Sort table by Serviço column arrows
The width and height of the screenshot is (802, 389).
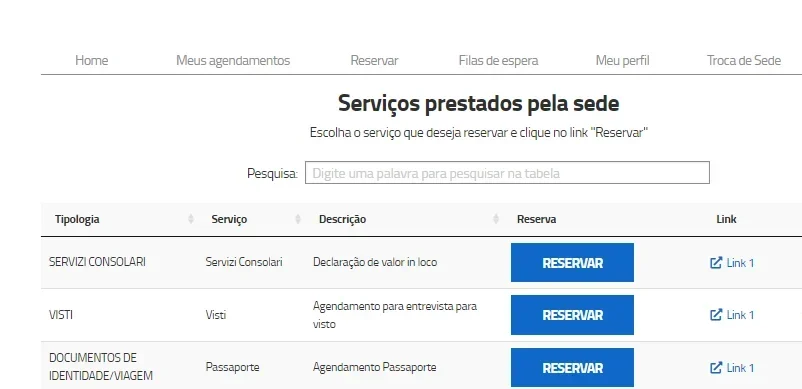point(298,219)
